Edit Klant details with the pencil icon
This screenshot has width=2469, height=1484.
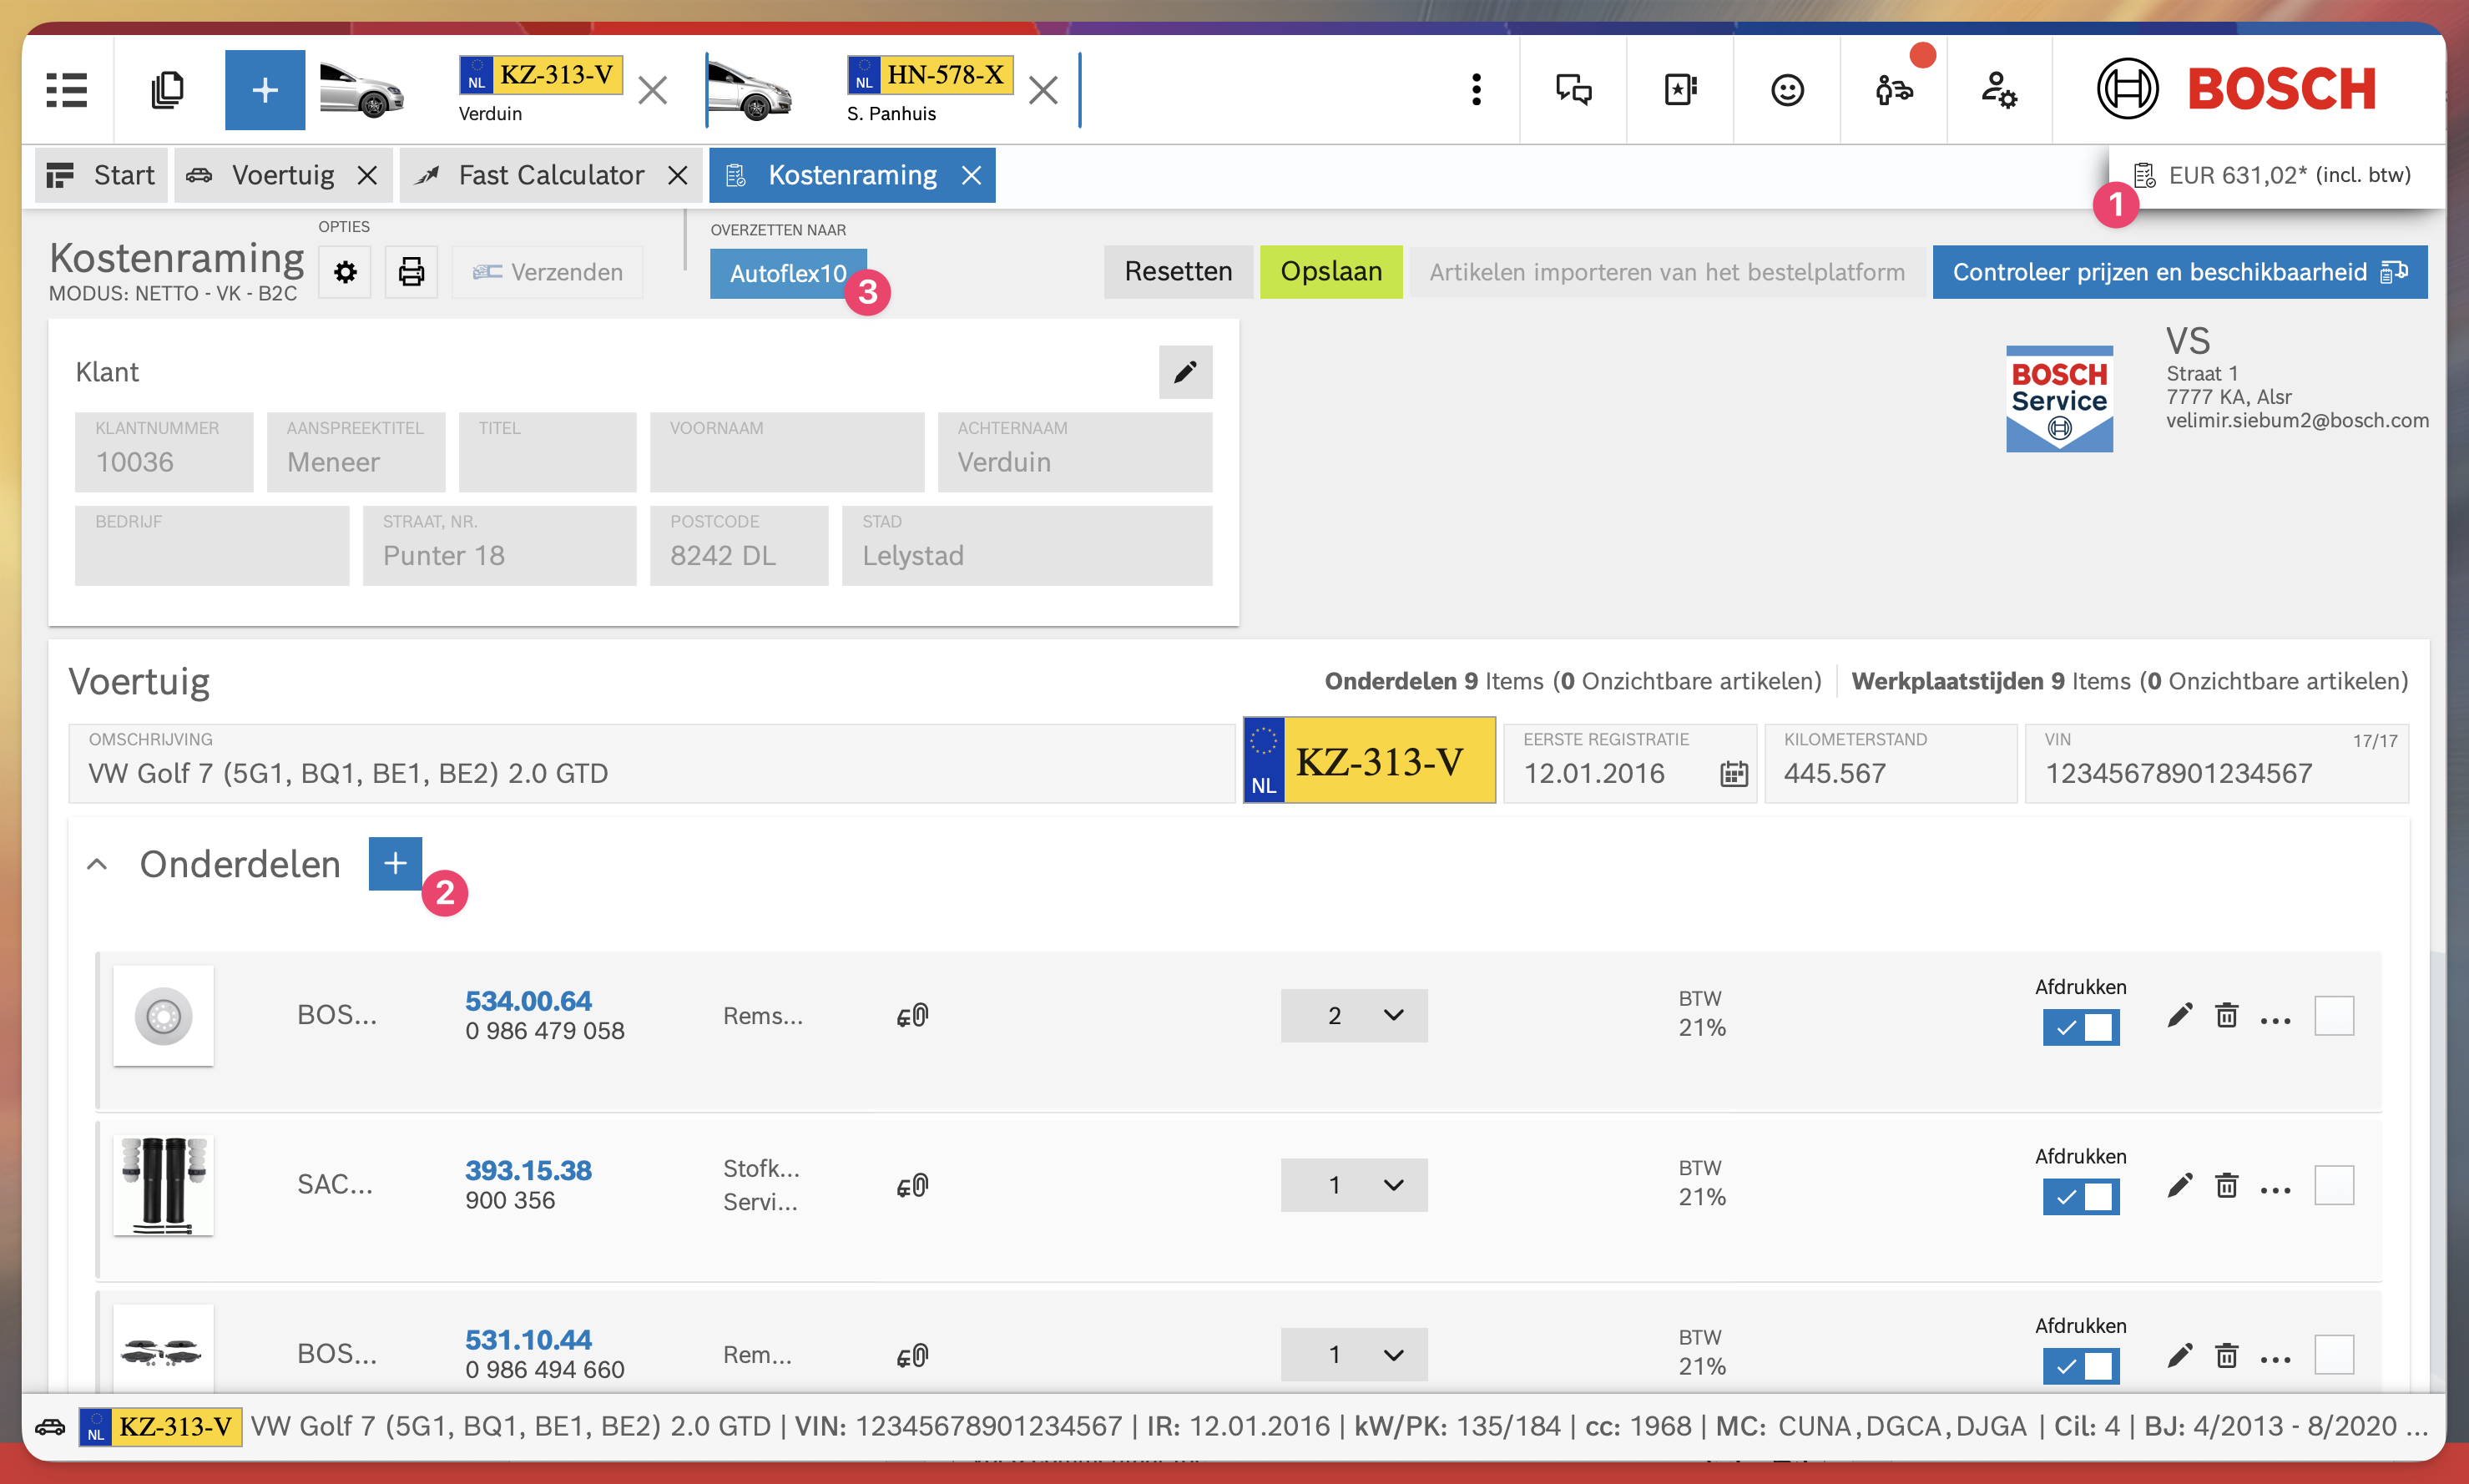tap(1185, 372)
